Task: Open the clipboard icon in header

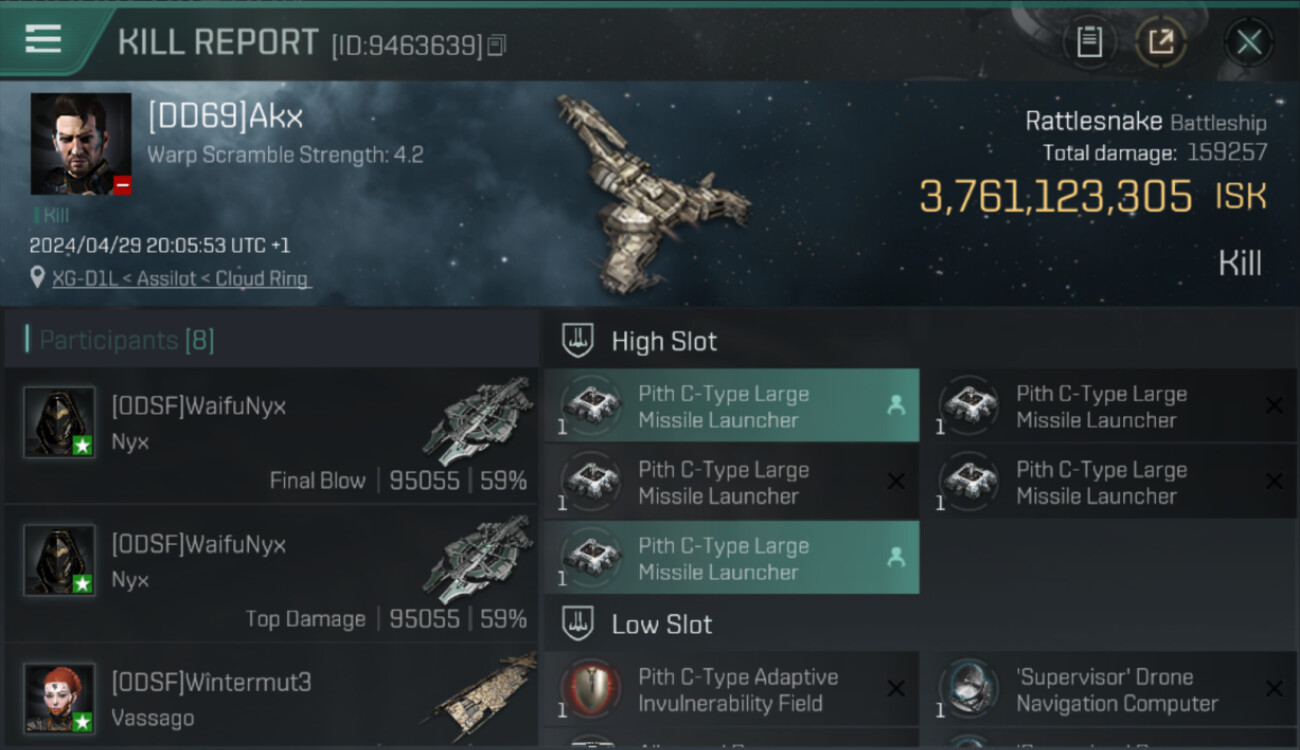Action: tap(1089, 42)
